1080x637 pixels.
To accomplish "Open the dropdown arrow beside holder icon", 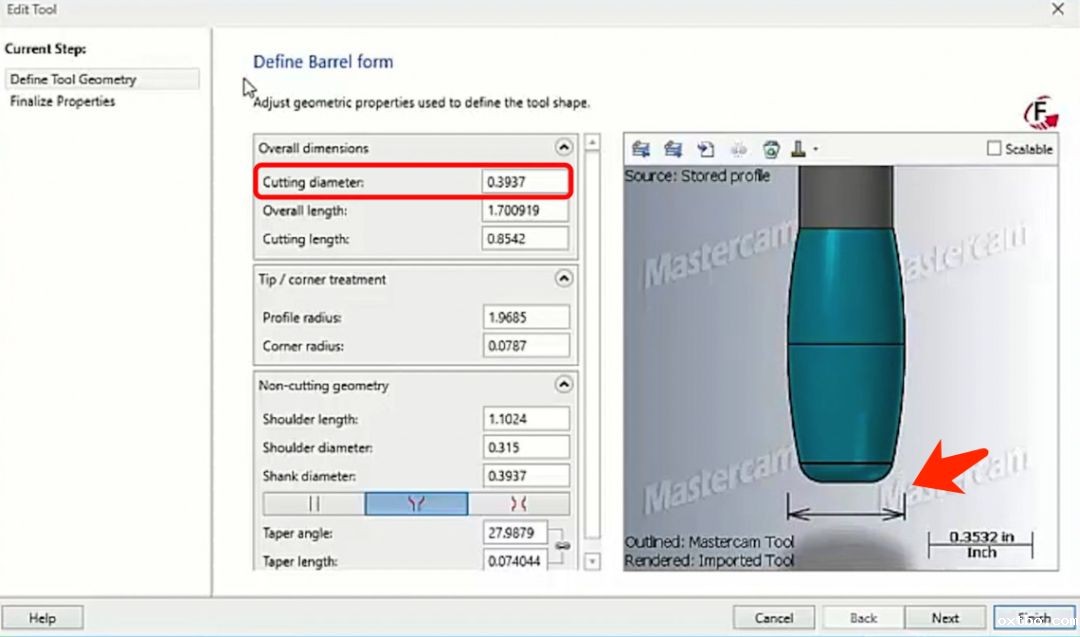I will point(816,150).
